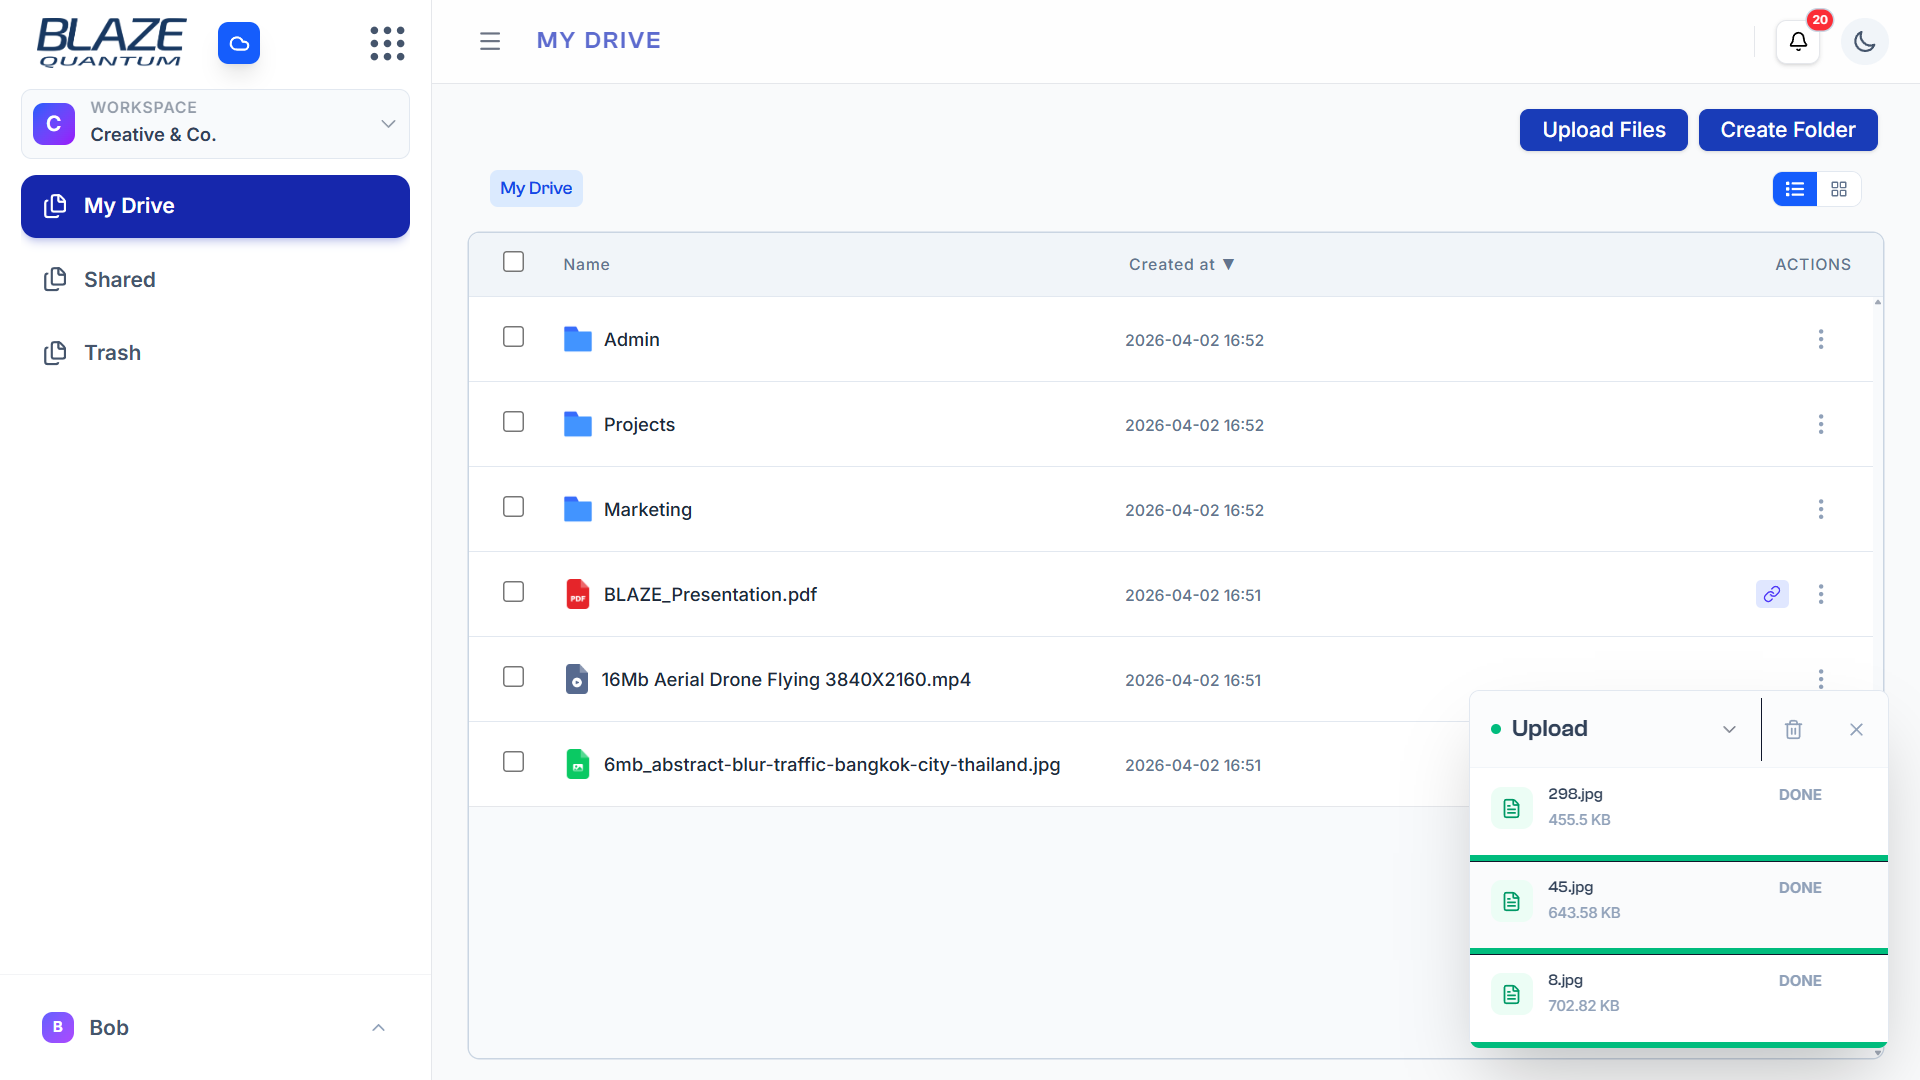Expand the Creative & Co. workspace dropdown

pyautogui.click(x=388, y=124)
